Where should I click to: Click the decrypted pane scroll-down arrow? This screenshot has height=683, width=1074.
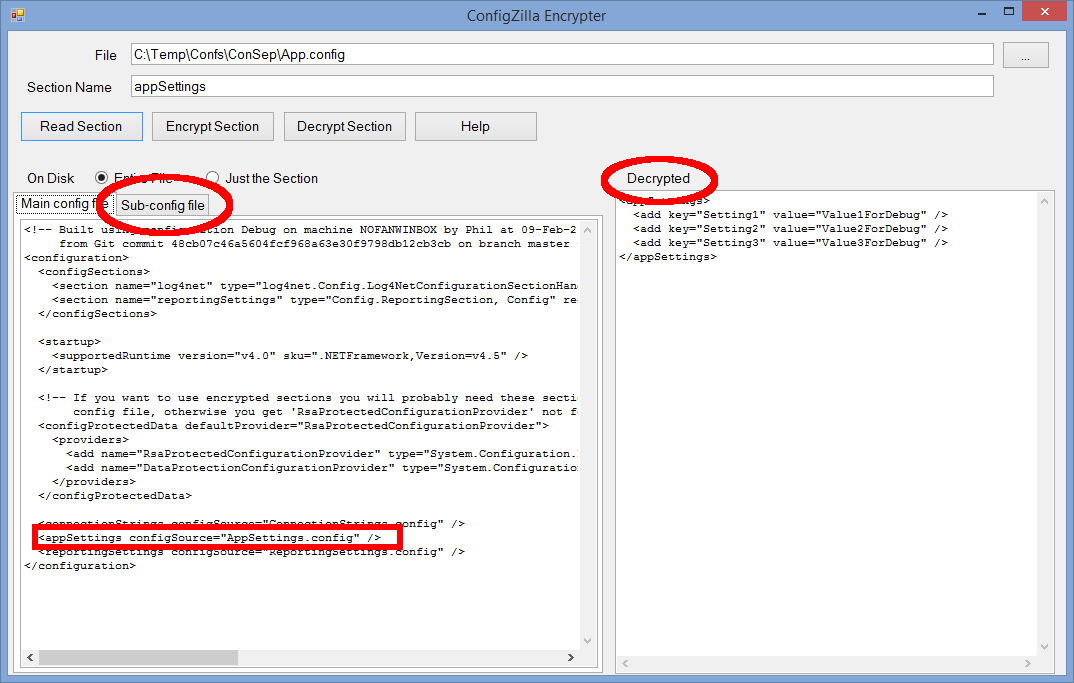point(1044,646)
